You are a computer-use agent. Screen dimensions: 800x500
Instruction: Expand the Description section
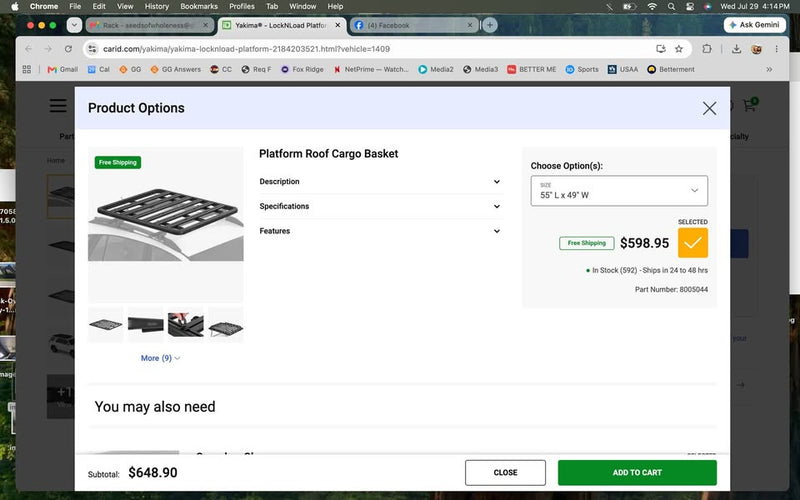[381, 182]
